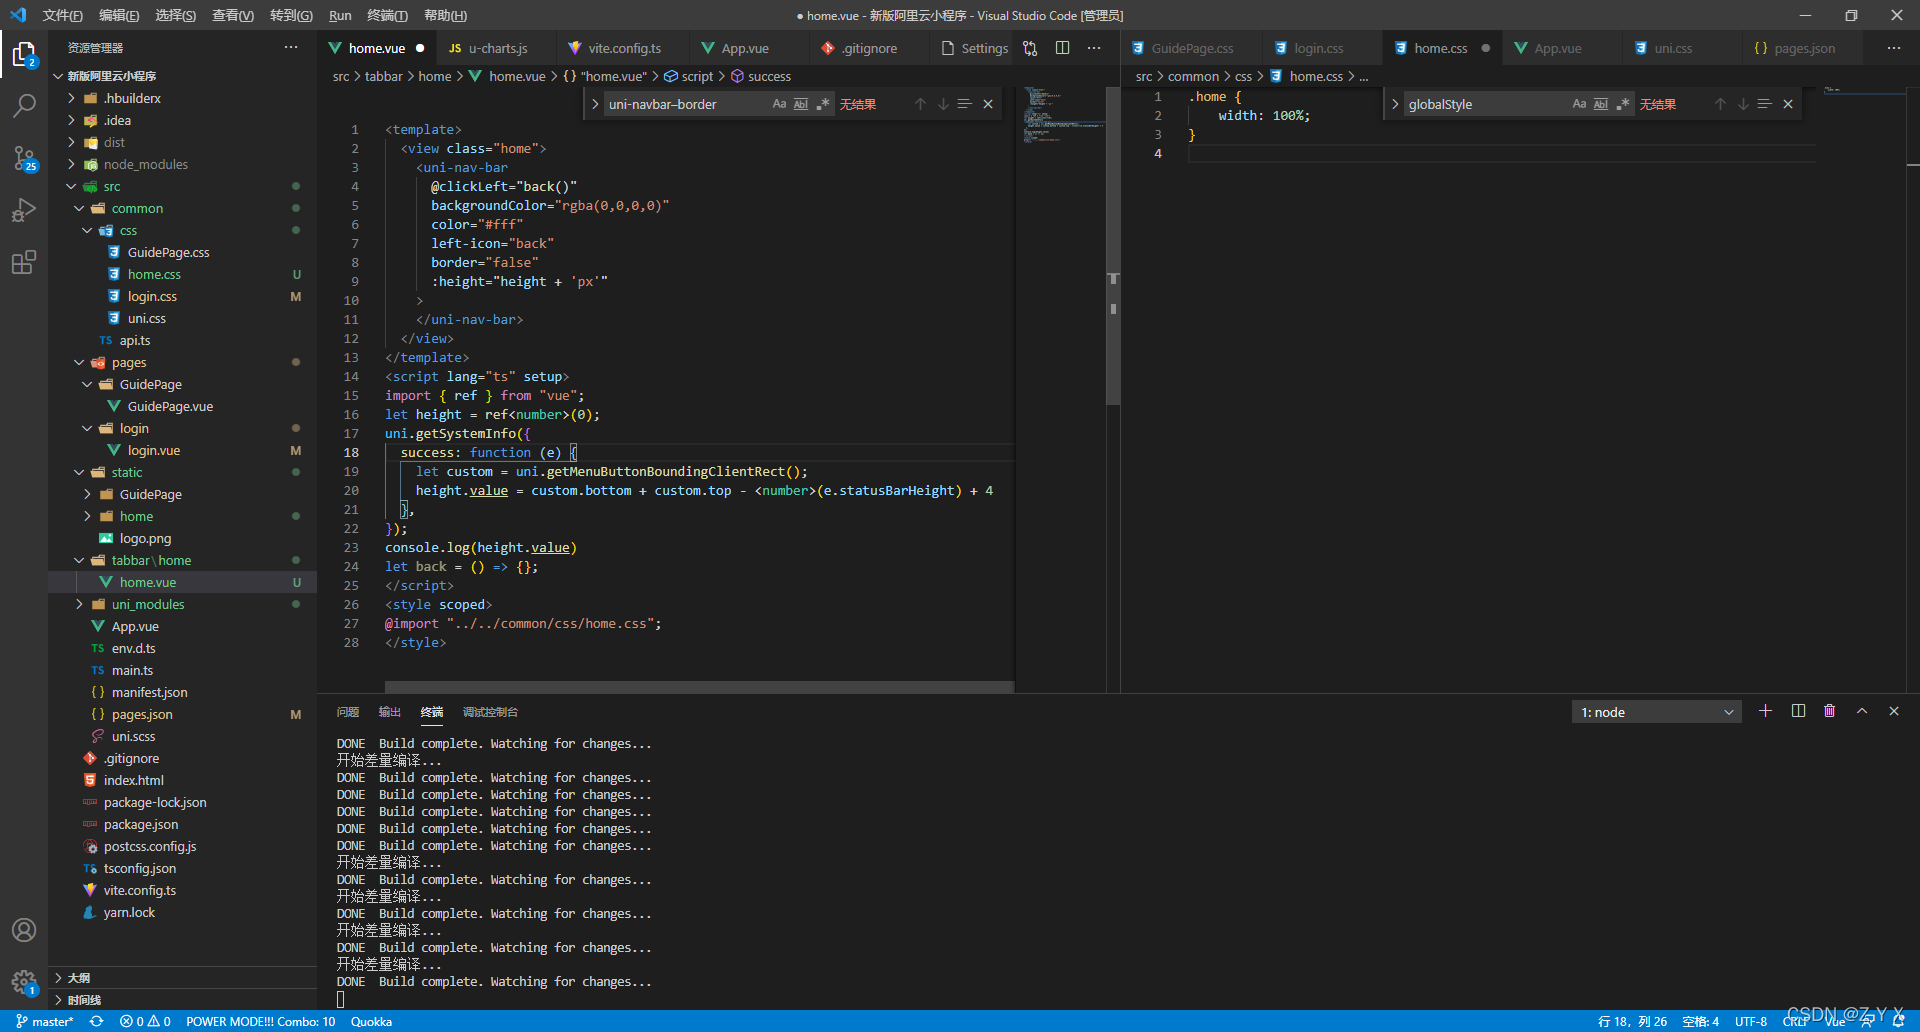Open Source Control view with 25 badge
The image size is (1920, 1032).
[x=24, y=158]
